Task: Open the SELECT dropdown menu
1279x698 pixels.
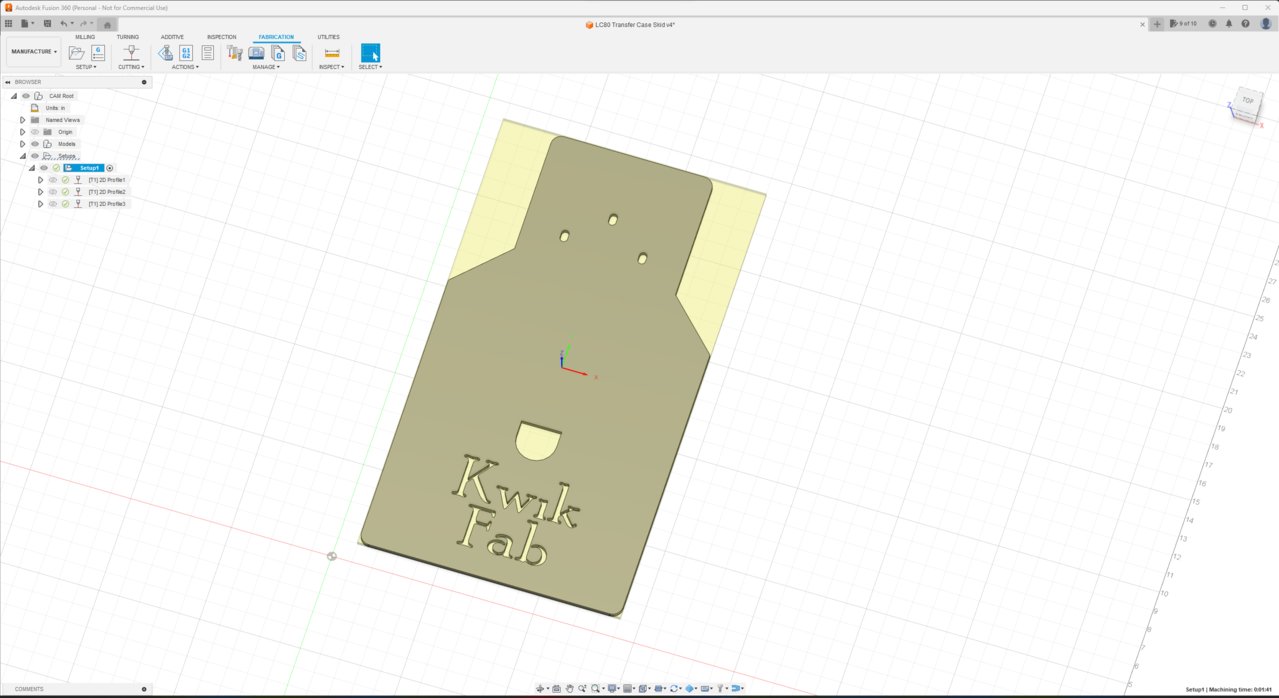Action: click(370, 67)
